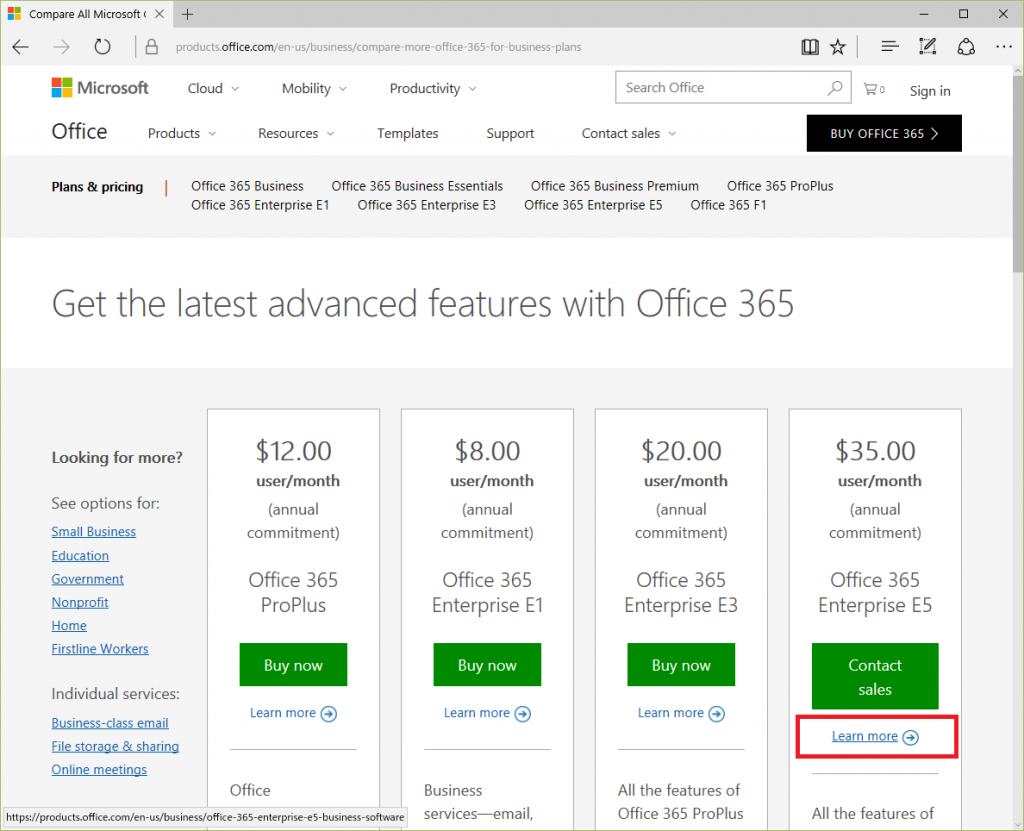Click the address bar URL
1024x831 pixels.
378,47
